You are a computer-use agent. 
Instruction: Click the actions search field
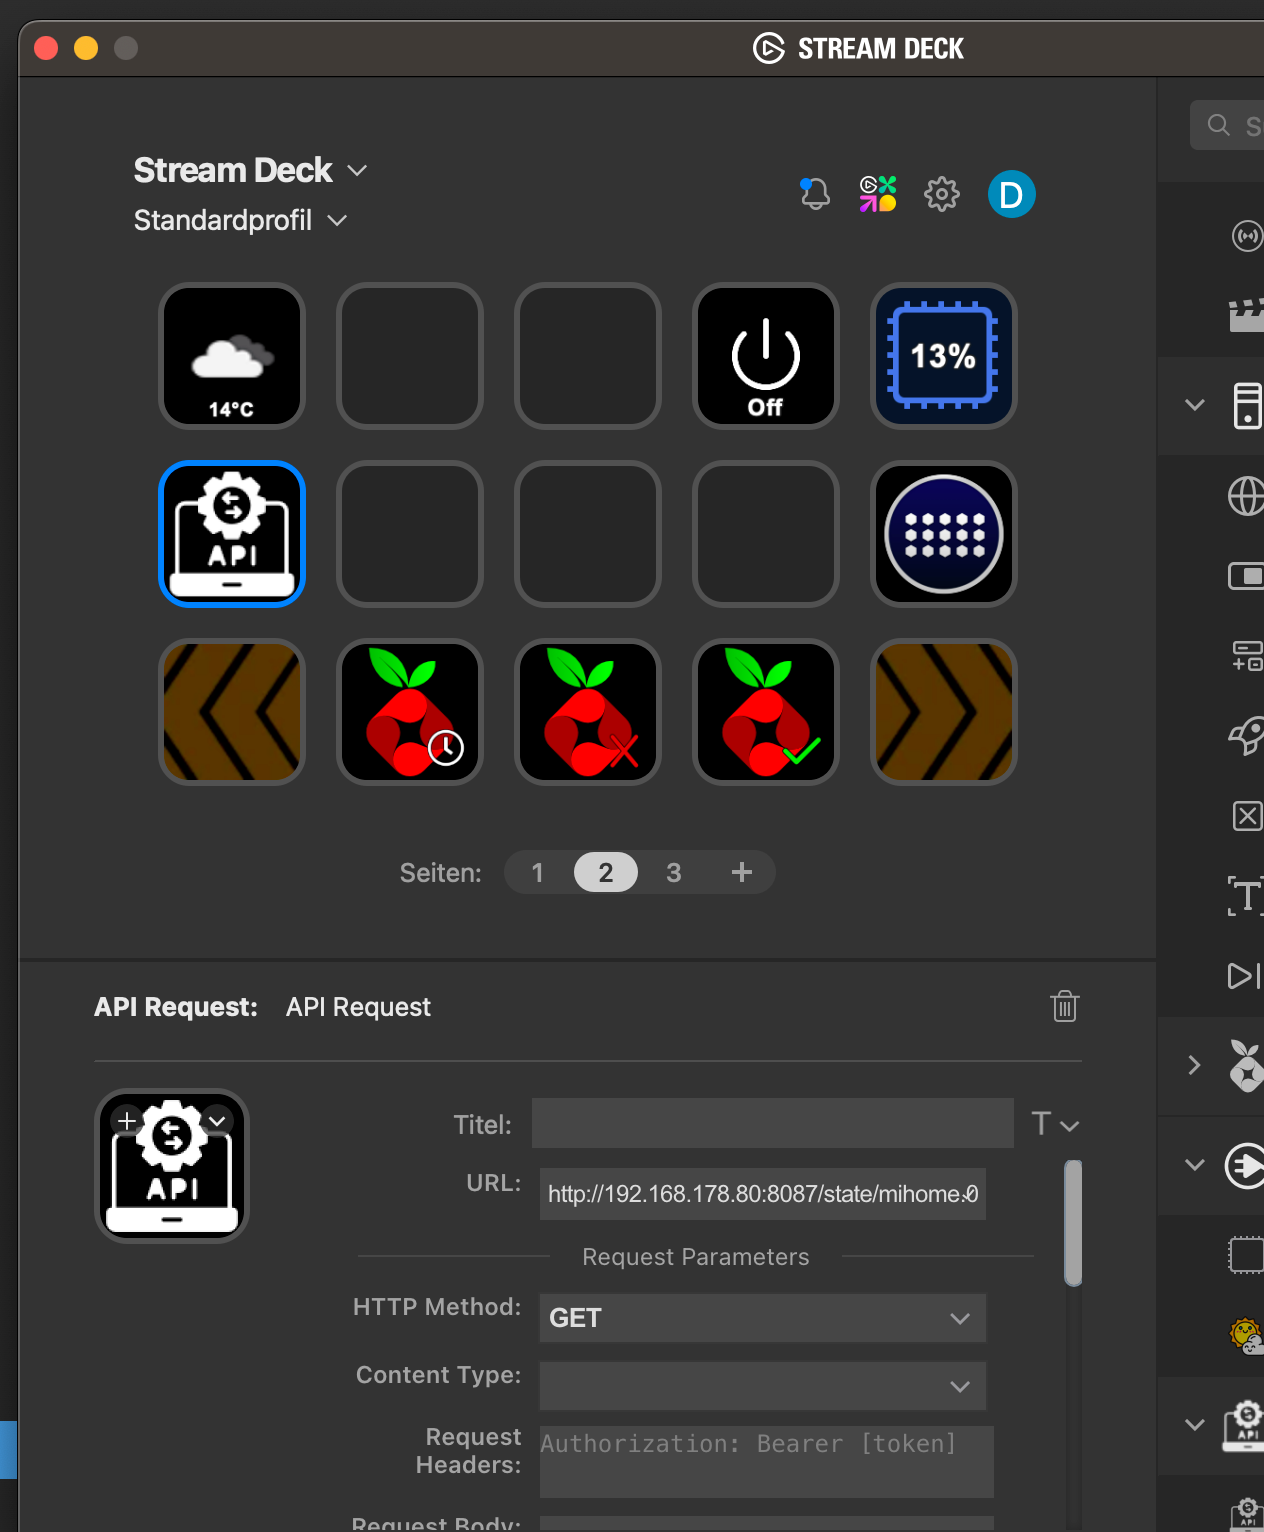click(x=1227, y=125)
